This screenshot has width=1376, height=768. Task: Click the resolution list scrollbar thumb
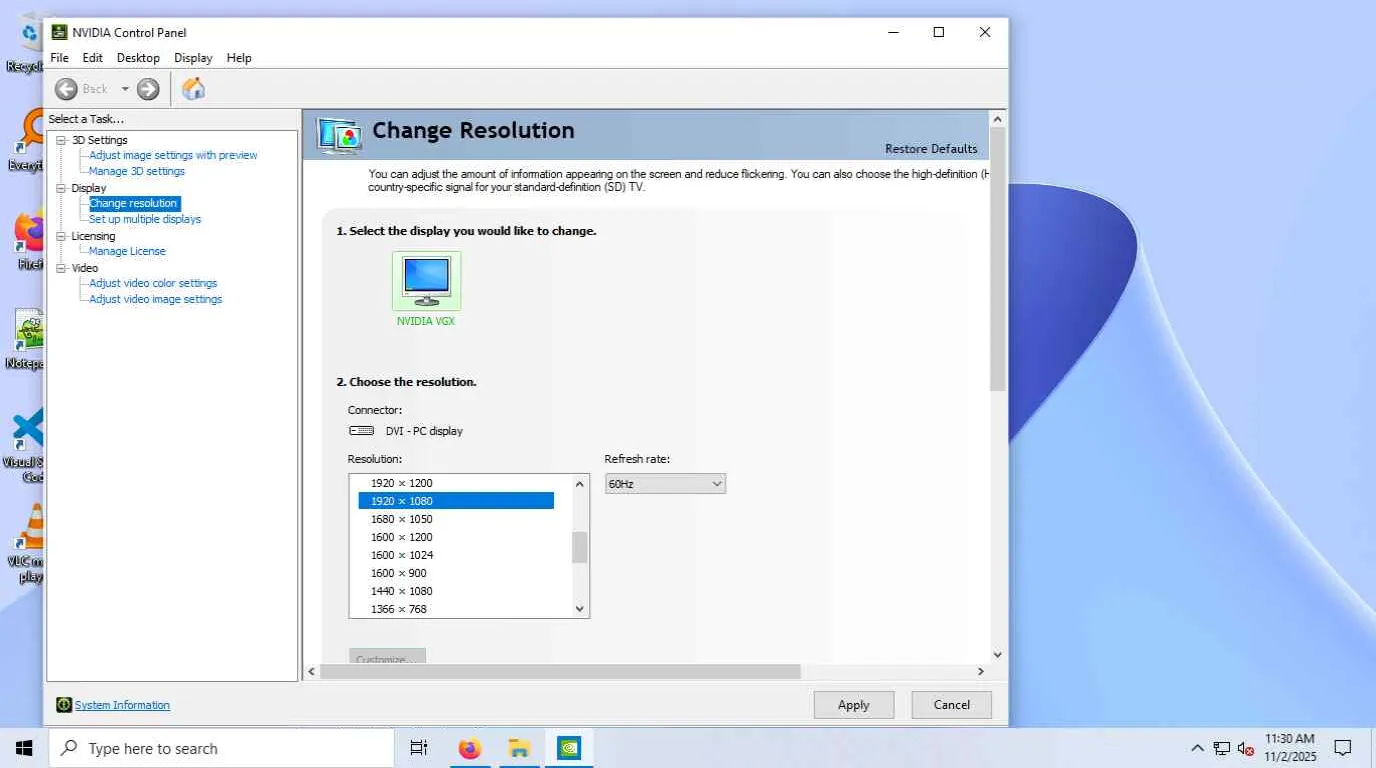[x=579, y=547]
